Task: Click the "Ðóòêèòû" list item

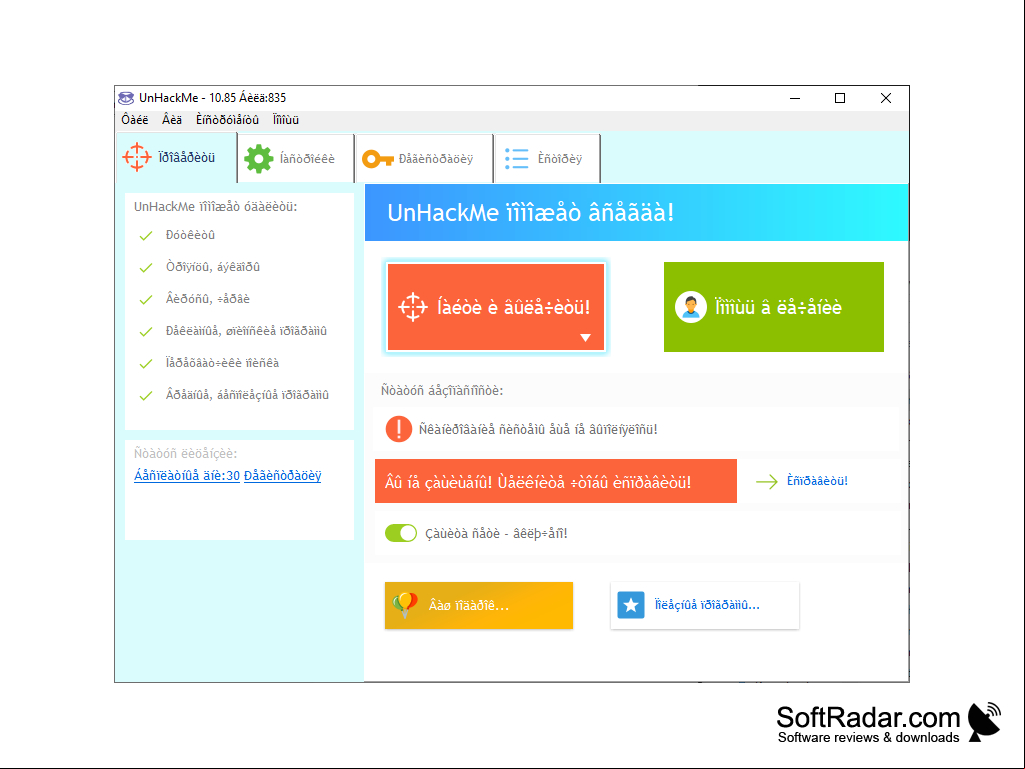Action: 190,235
